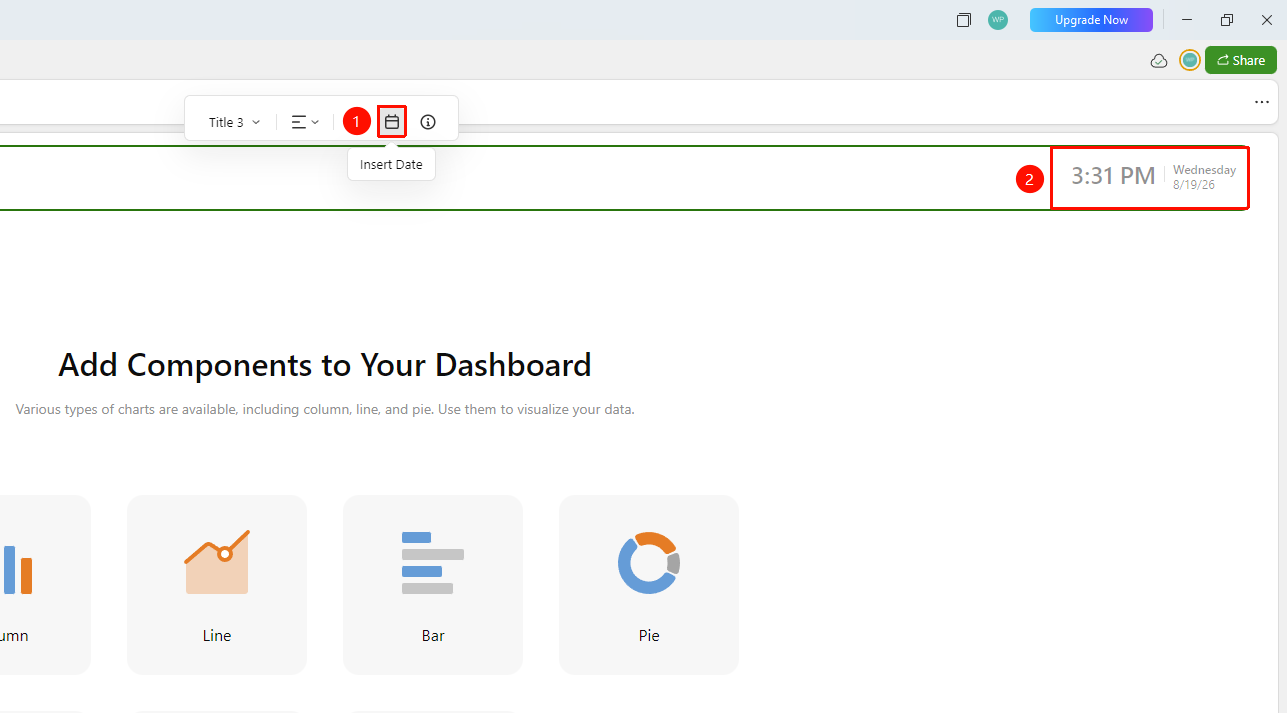Viewport: 1287px width, 713px height.
Task: Click the 8/19/26 date text
Action: click(1194, 185)
